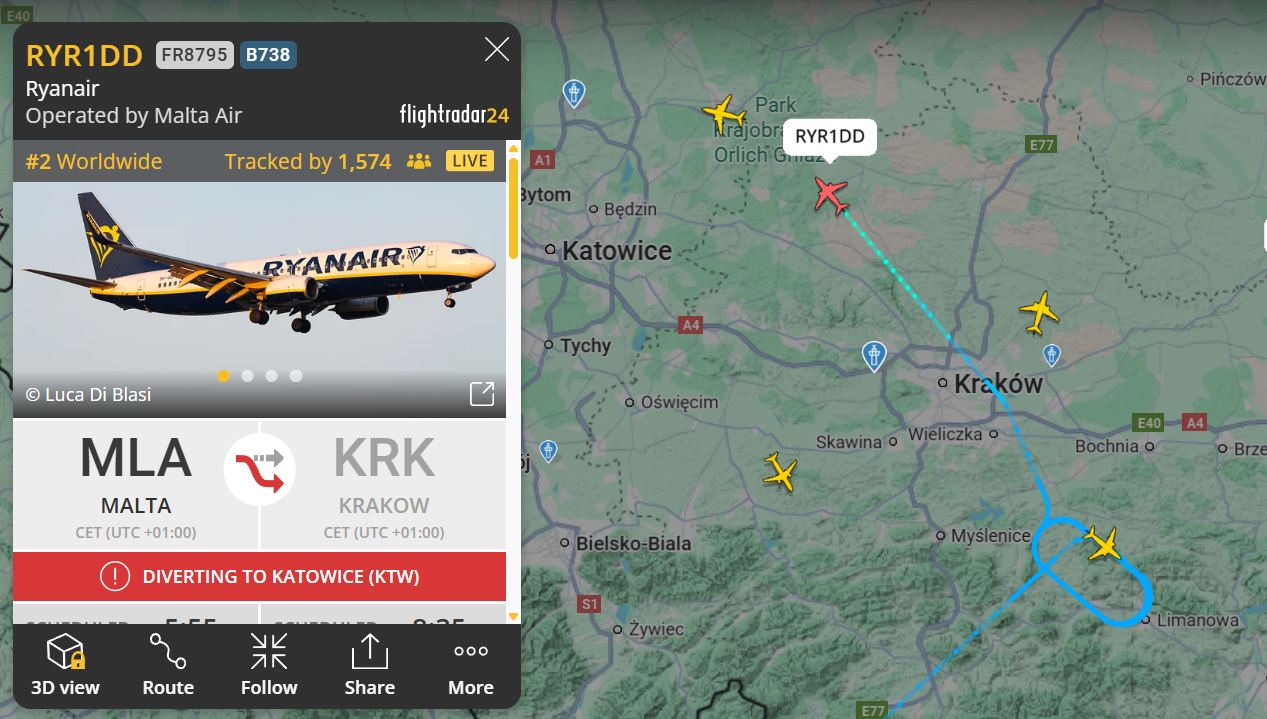The height and width of the screenshot is (719, 1267).
Task: Click the panel scrollbar down arrow
Action: [514, 616]
